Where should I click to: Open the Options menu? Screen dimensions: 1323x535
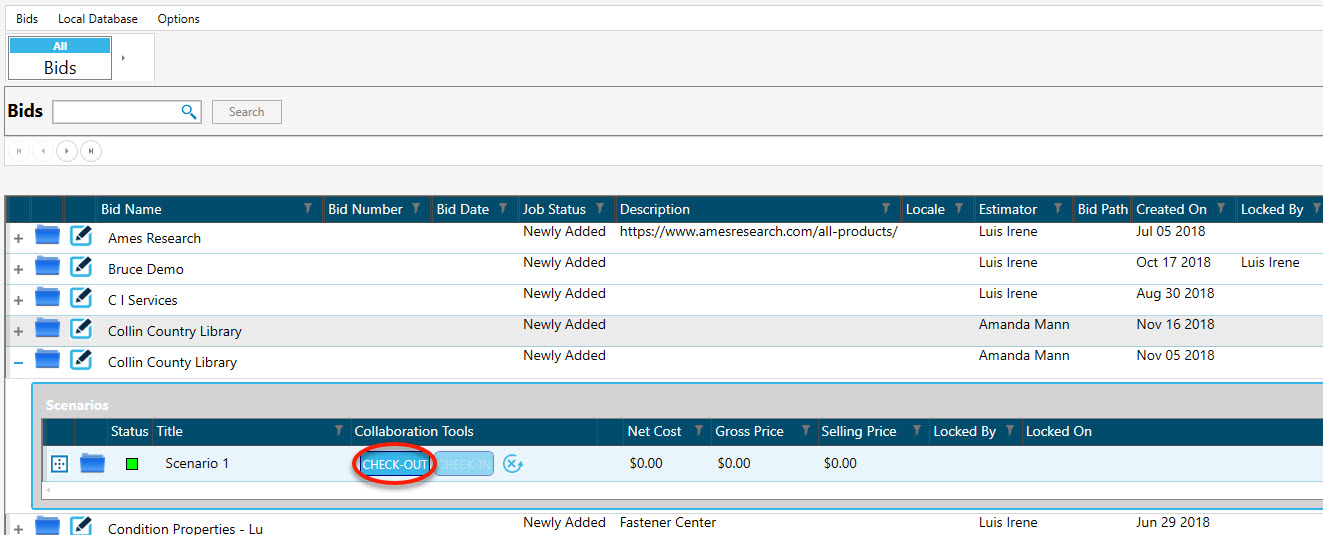[x=179, y=19]
